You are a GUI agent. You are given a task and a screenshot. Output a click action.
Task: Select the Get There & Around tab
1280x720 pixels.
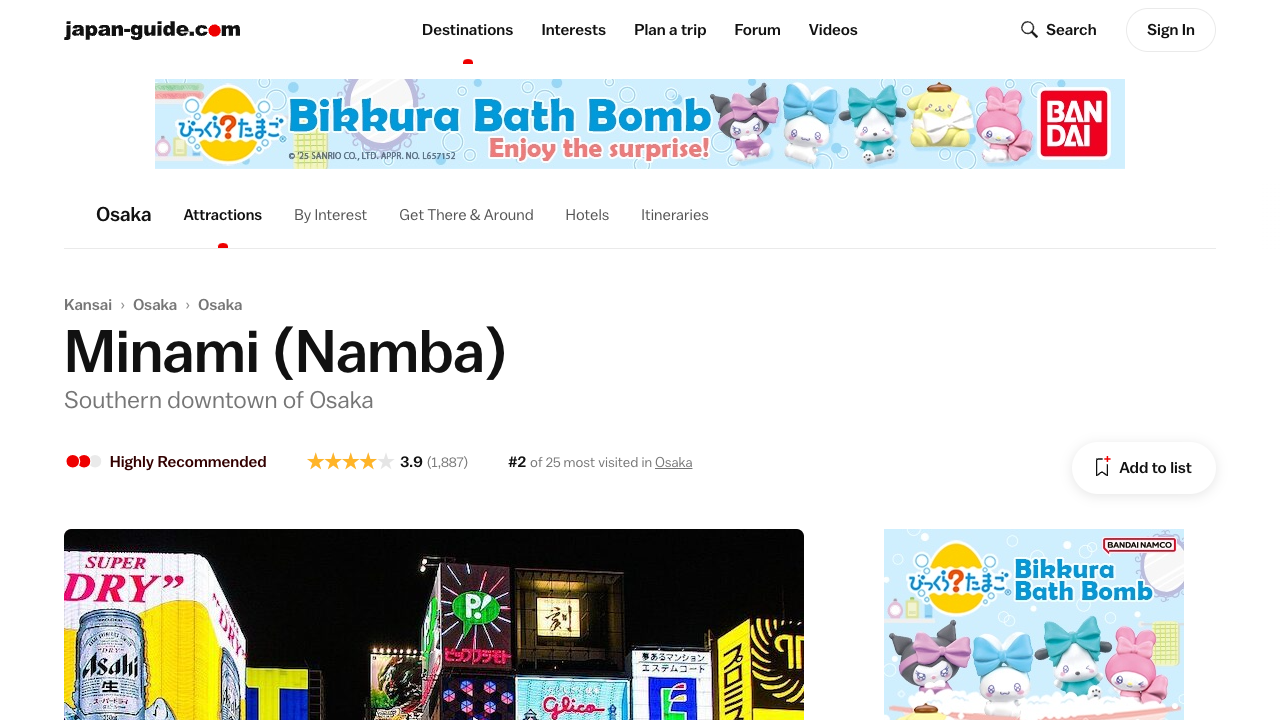(466, 215)
